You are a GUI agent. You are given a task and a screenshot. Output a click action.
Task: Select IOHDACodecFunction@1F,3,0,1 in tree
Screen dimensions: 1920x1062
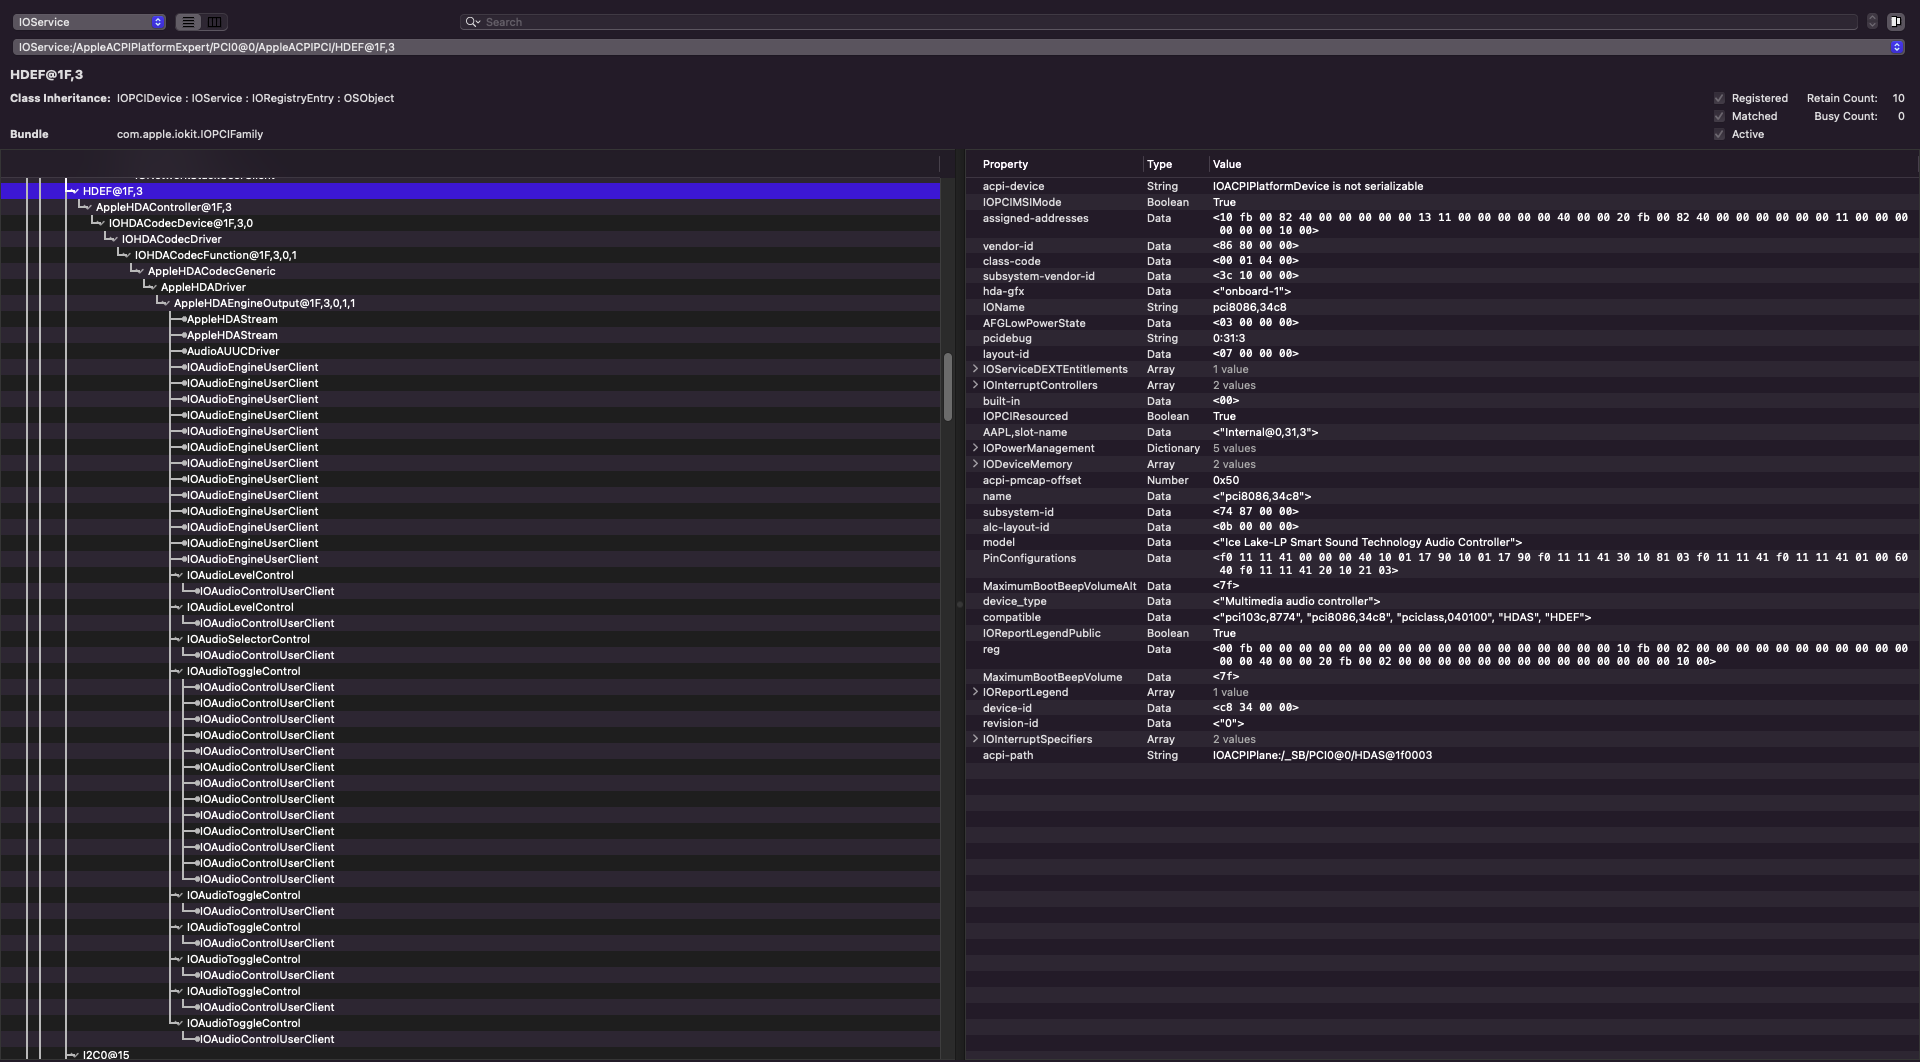point(470,255)
